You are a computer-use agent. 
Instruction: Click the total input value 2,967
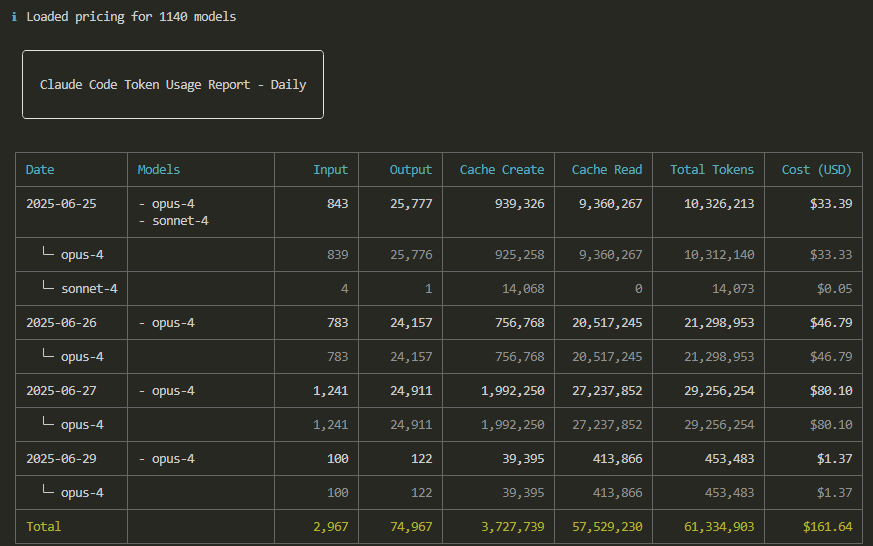coord(330,527)
